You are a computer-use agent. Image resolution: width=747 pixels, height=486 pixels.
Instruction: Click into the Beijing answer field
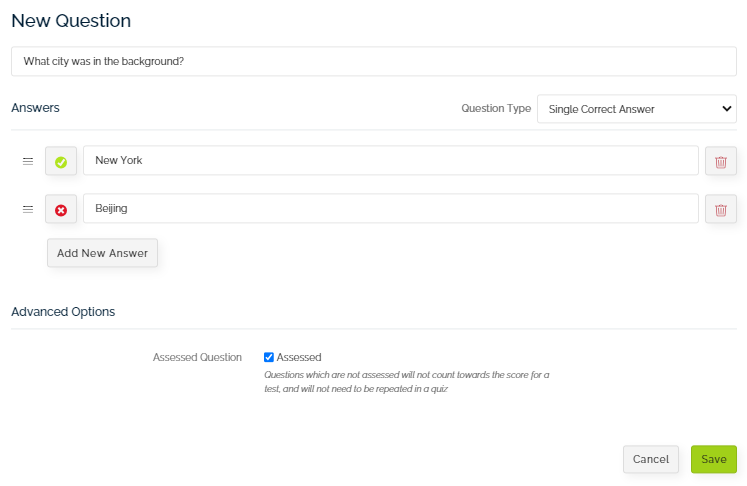pyautogui.click(x=391, y=208)
